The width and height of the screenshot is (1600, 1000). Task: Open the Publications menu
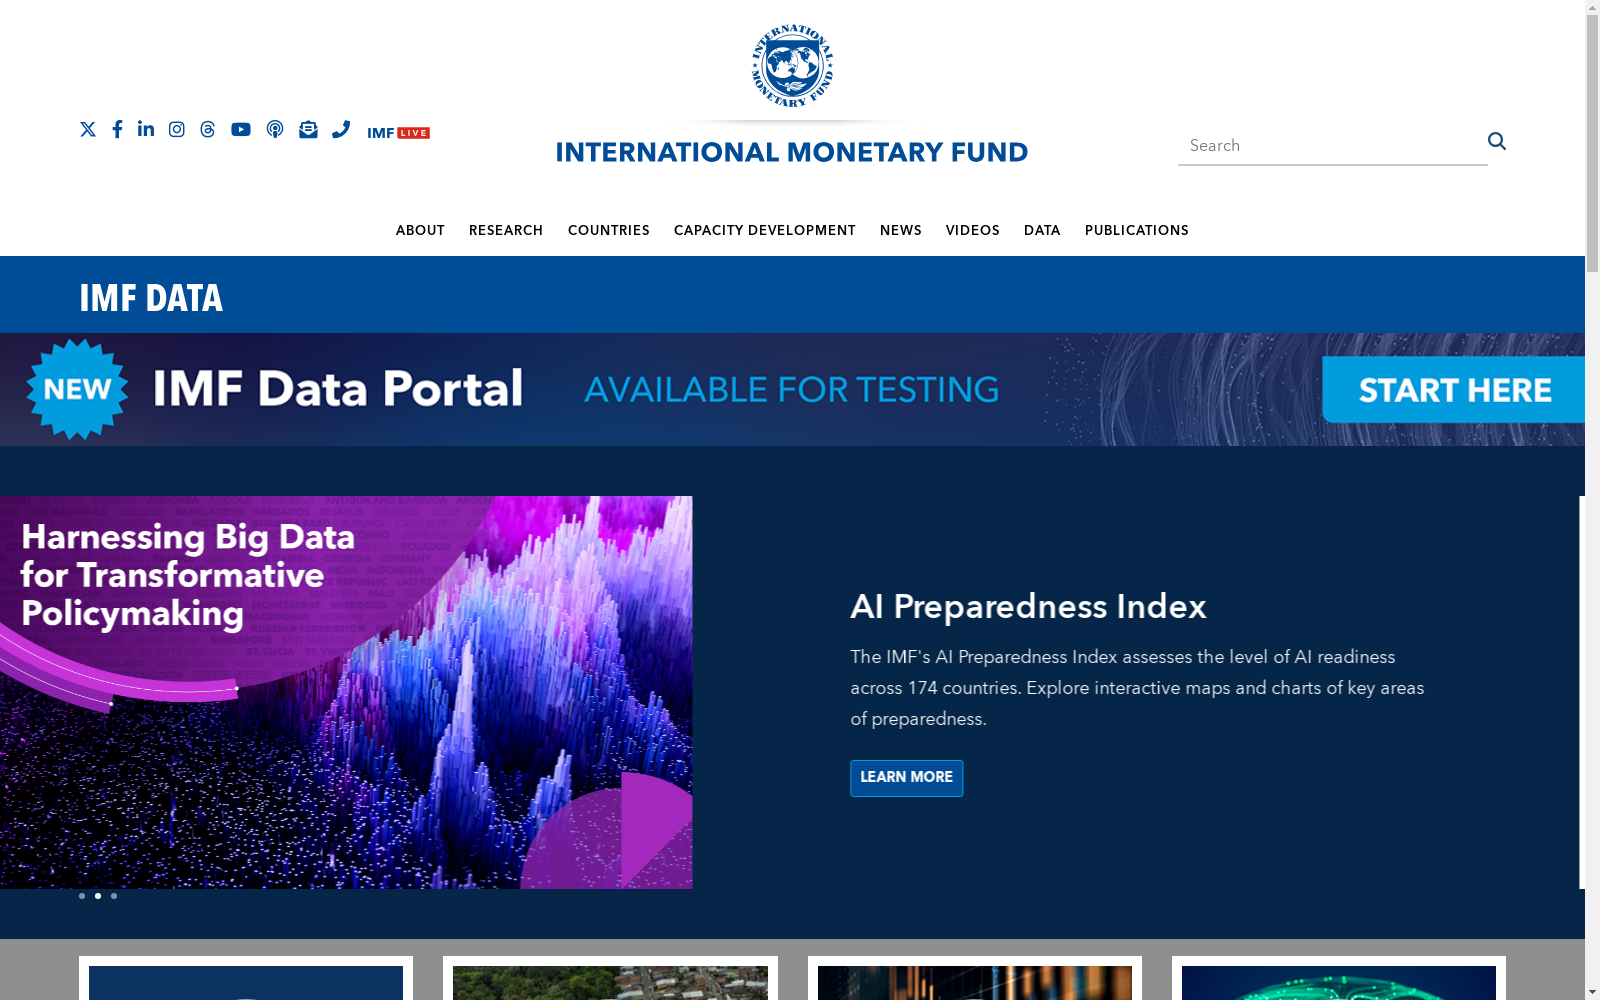[1137, 230]
